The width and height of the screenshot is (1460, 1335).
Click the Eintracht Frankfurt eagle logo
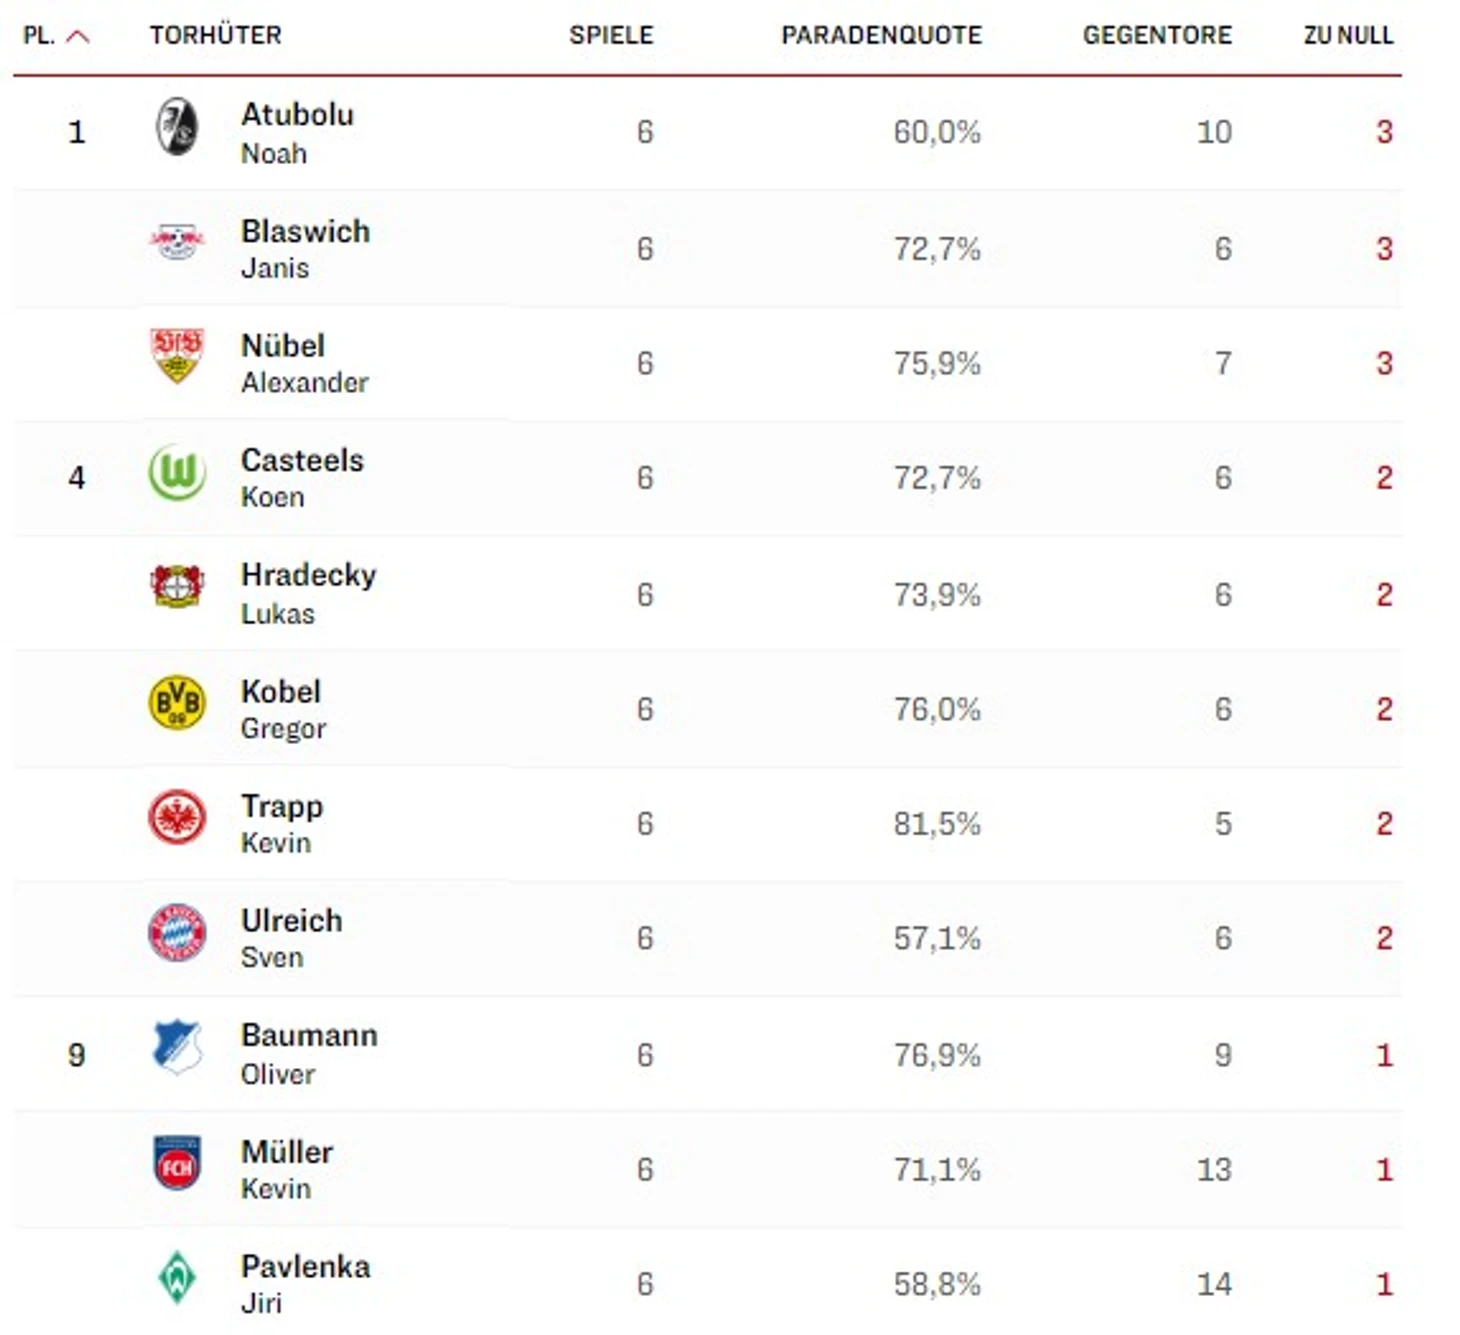177,818
